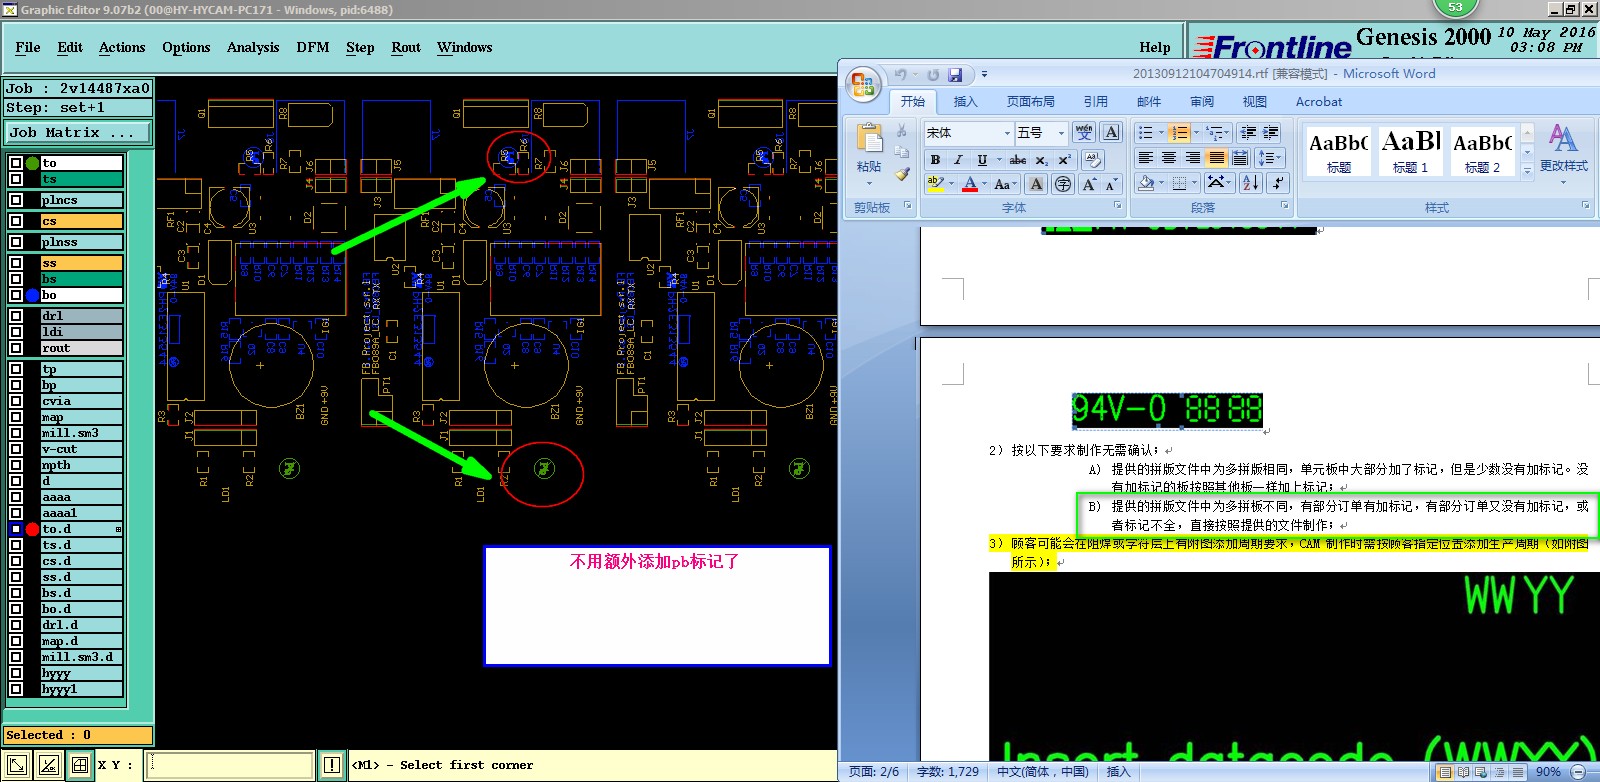Open the font color dropdown arrow
The height and width of the screenshot is (782, 1600).
click(x=984, y=184)
